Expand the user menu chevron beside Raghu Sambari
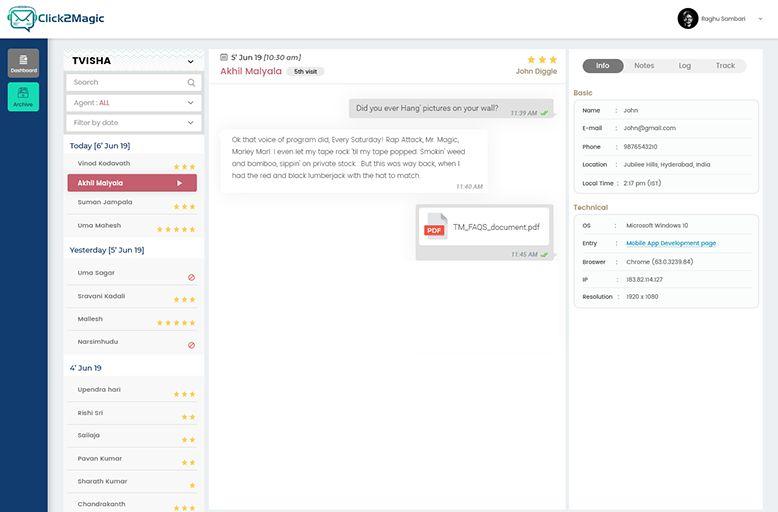 [760, 19]
